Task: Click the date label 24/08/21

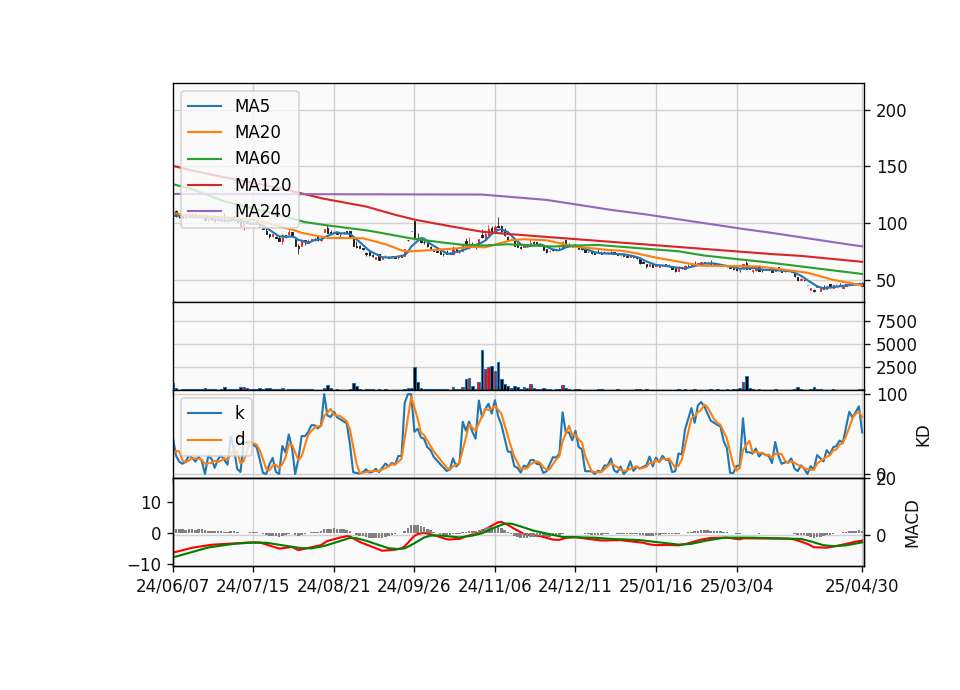Action: pyautogui.click(x=334, y=586)
